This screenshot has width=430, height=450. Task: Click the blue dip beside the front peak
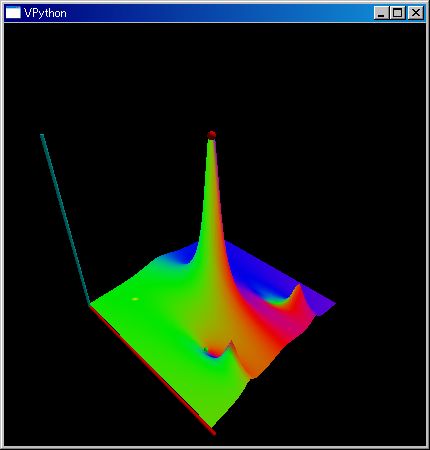(212, 354)
